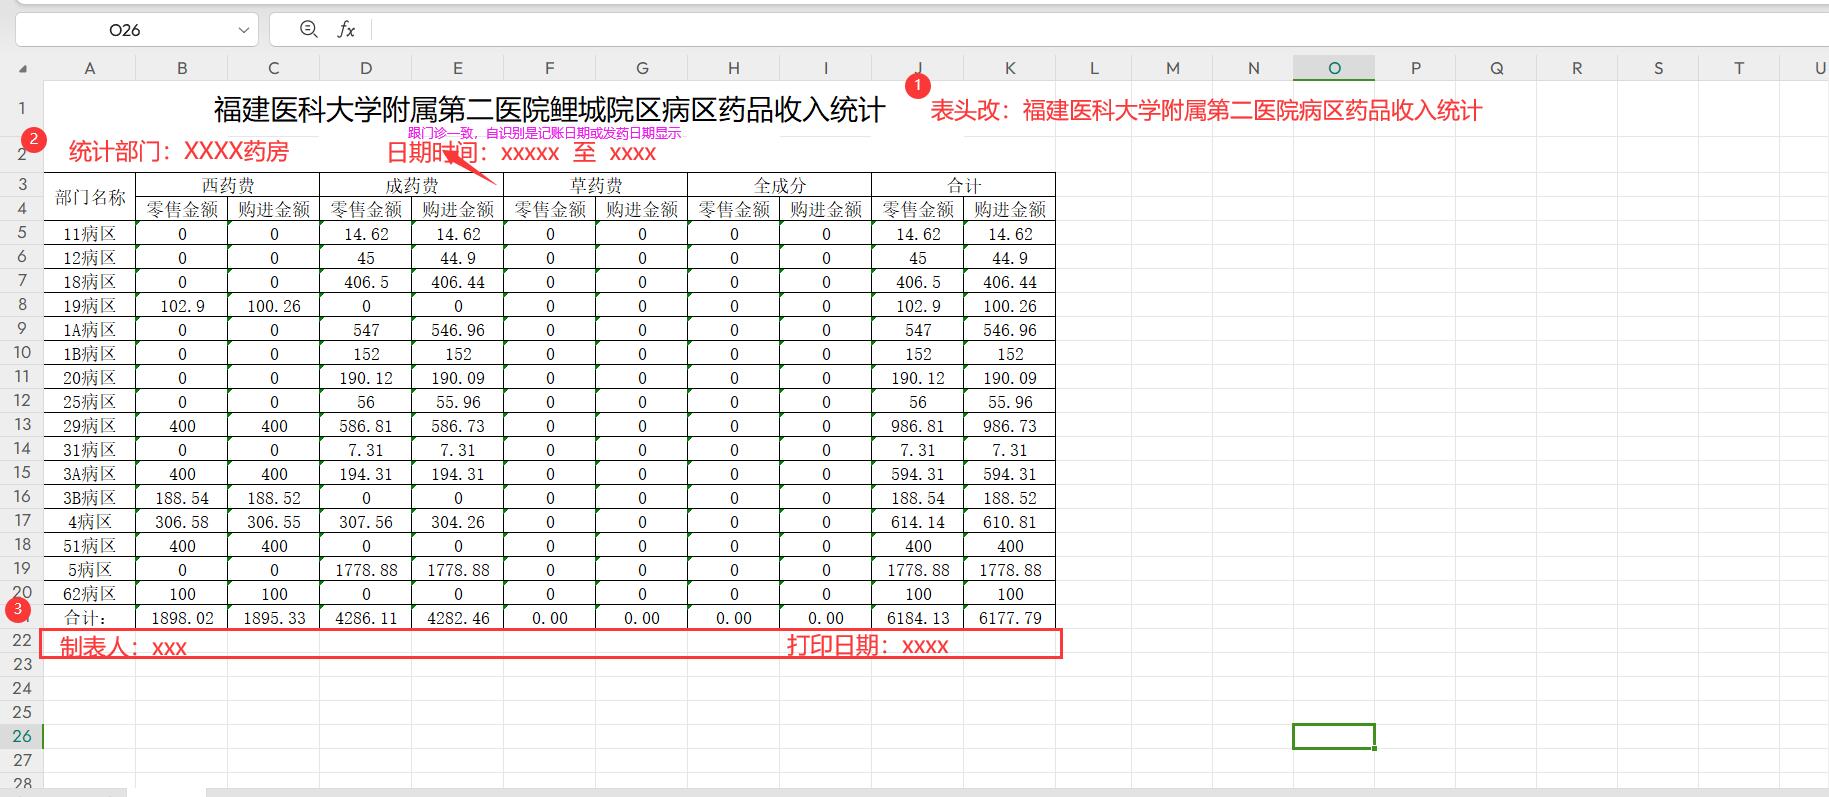Click the 11病区 cell
The height and width of the screenshot is (797, 1829).
pos(90,234)
